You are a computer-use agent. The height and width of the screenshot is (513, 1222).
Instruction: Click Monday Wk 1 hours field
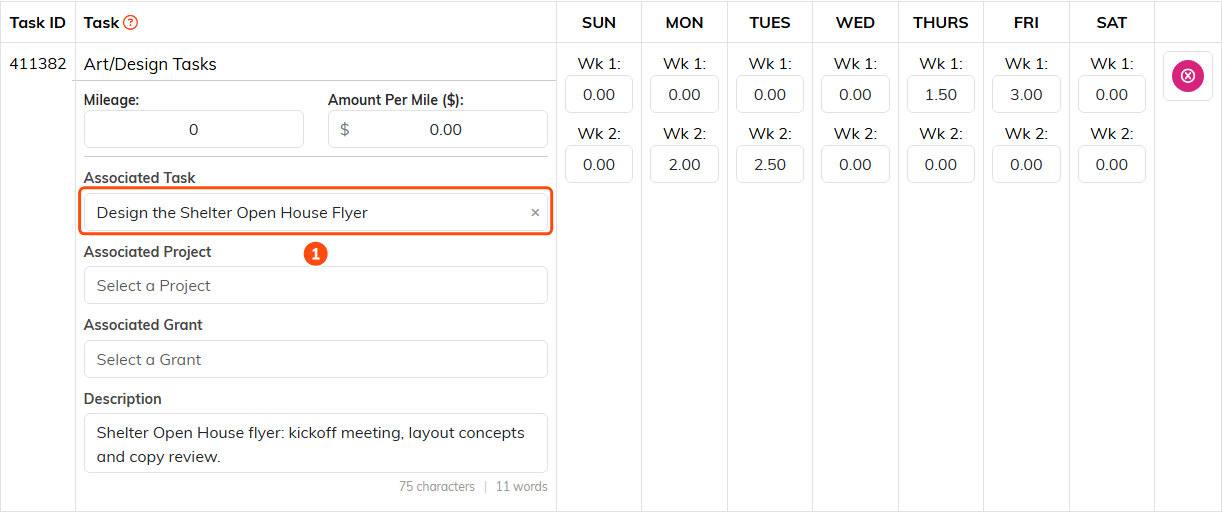tap(684, 94)
